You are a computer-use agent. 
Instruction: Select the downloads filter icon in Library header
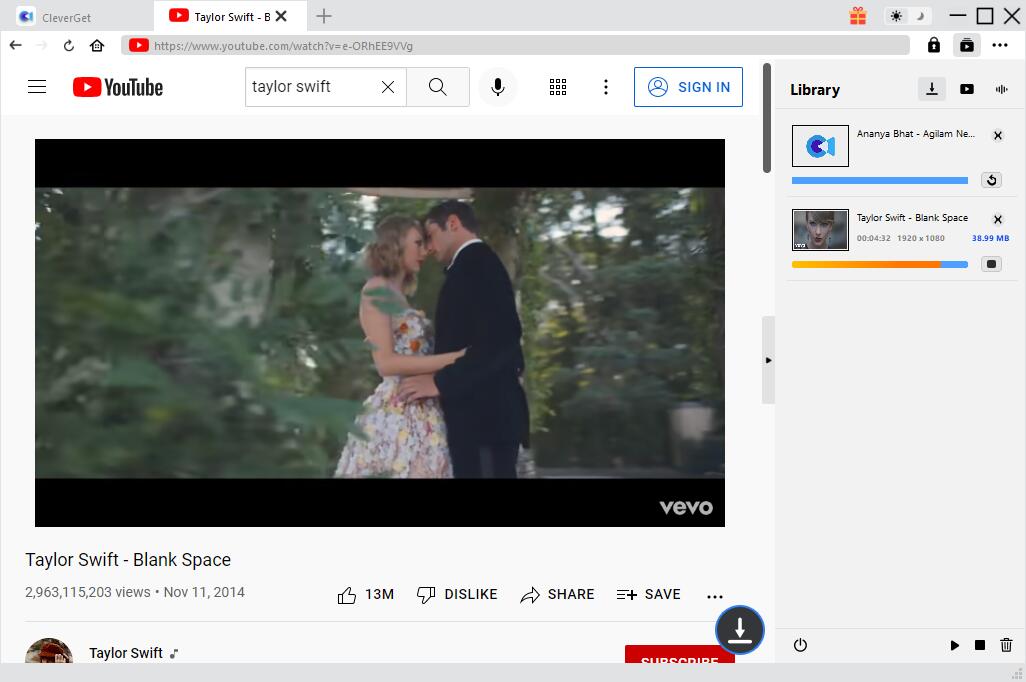[x=931, y=88]
